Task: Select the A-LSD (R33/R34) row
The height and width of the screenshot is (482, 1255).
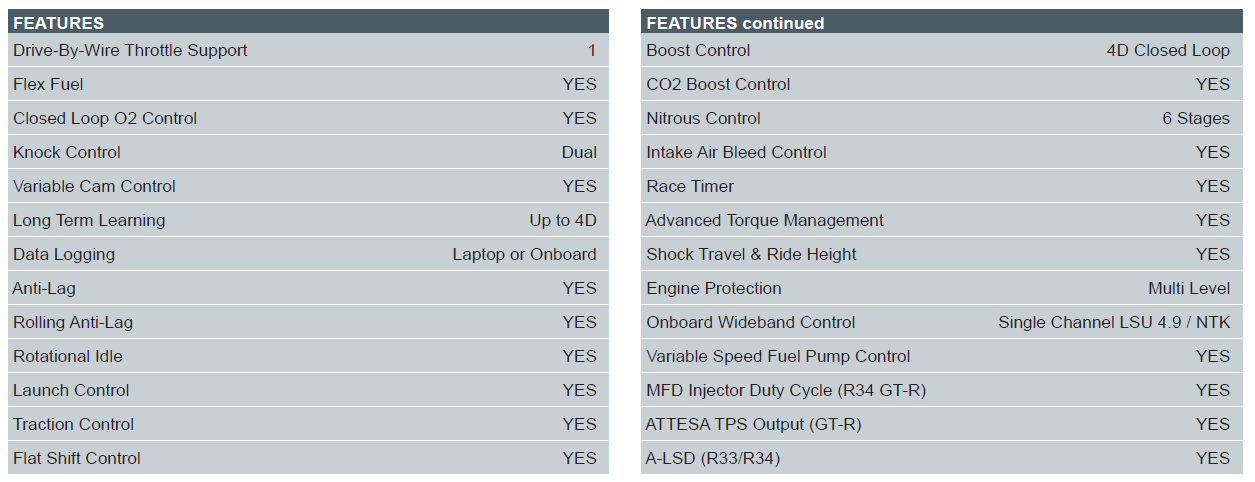Action: [x=941, y=458]
